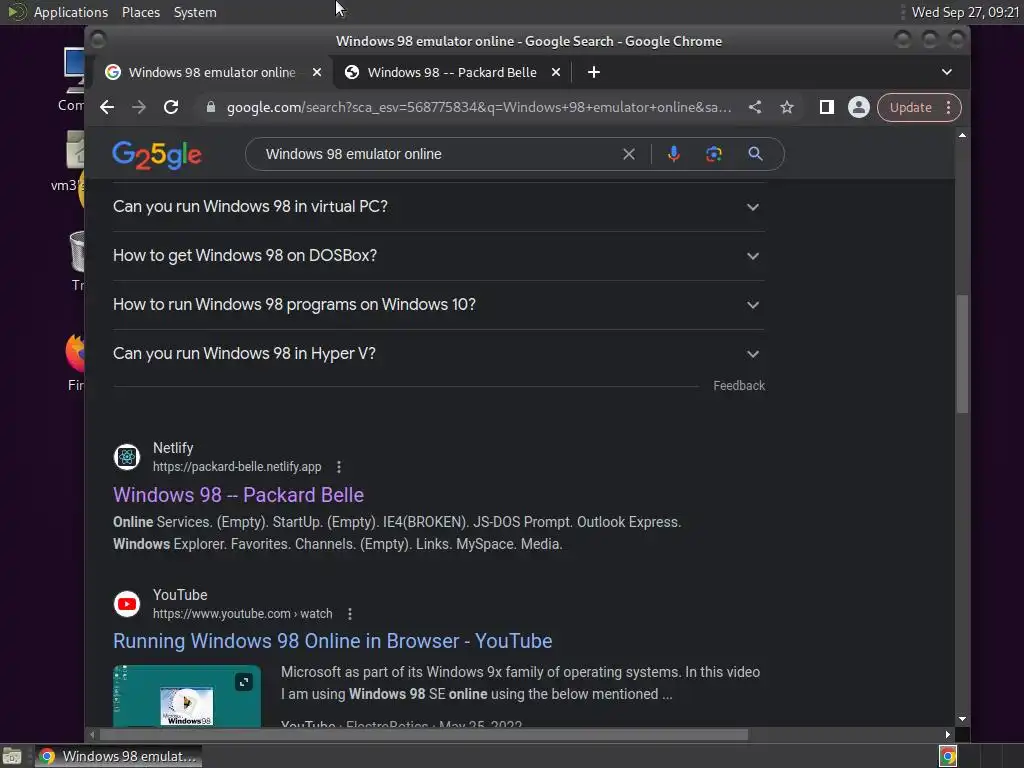Open the Chrome side panel icon
1024x768 pixels.
point(827,107)
